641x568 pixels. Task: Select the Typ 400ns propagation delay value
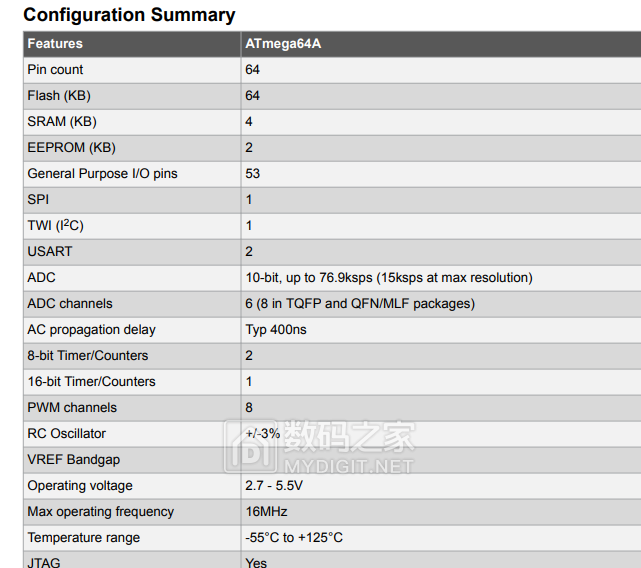tap(276, 330)
